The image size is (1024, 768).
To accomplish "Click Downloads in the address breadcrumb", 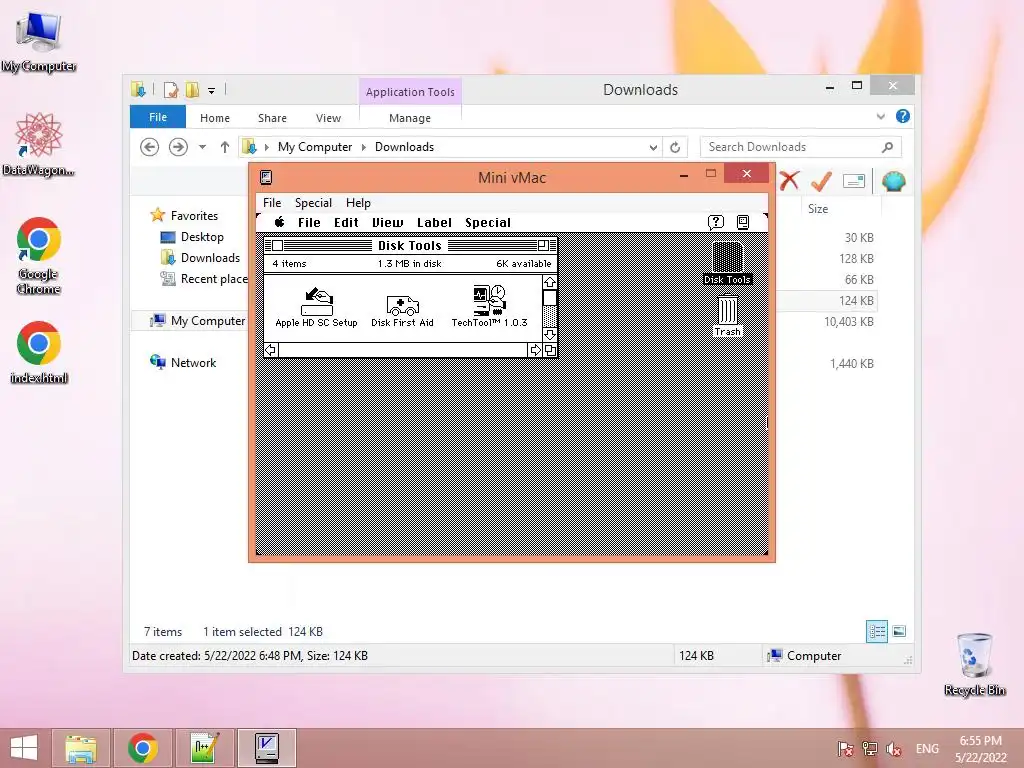I will point(404,147).
